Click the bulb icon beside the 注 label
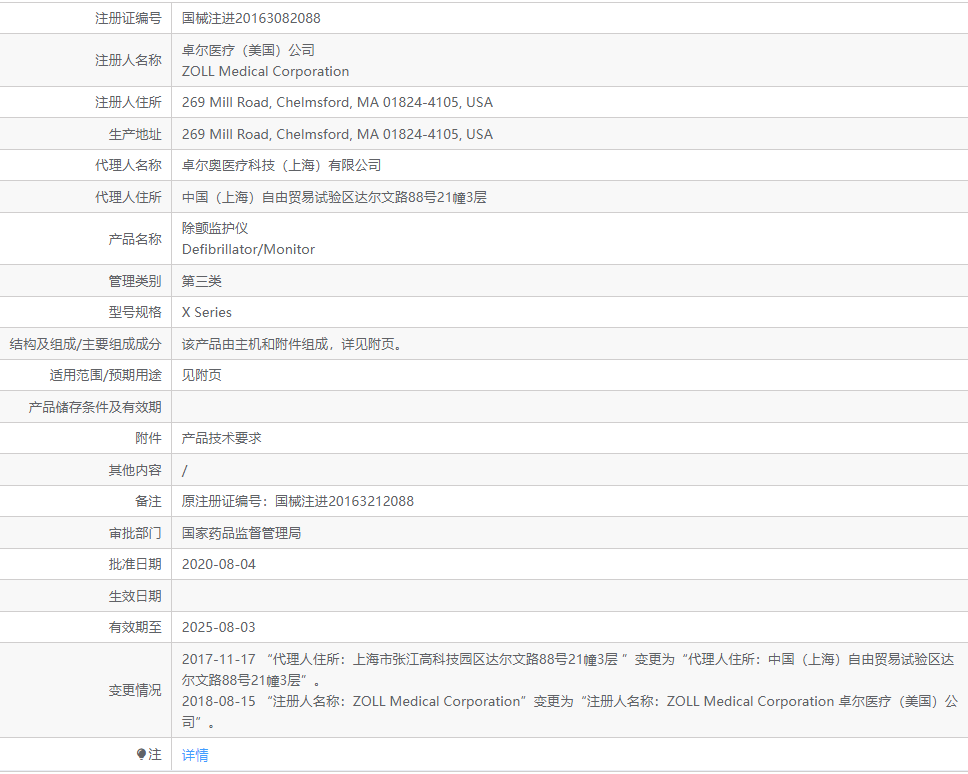Viewport: 968px width, 774px height. pos(141,754)
